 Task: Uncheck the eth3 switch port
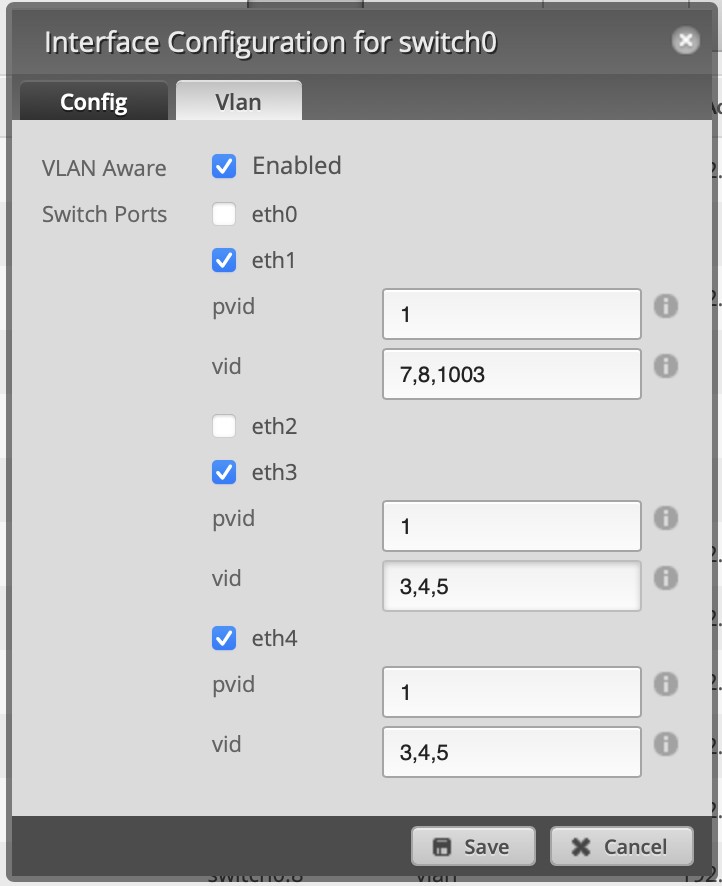(x=224, y=472)
